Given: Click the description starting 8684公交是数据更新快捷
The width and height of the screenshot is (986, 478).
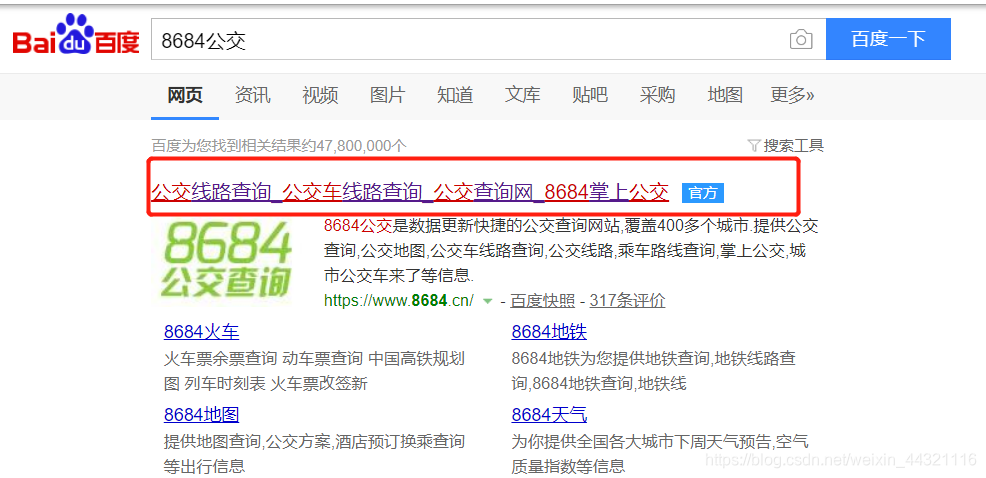Looking at the screenshot, I should pos(571,250).
